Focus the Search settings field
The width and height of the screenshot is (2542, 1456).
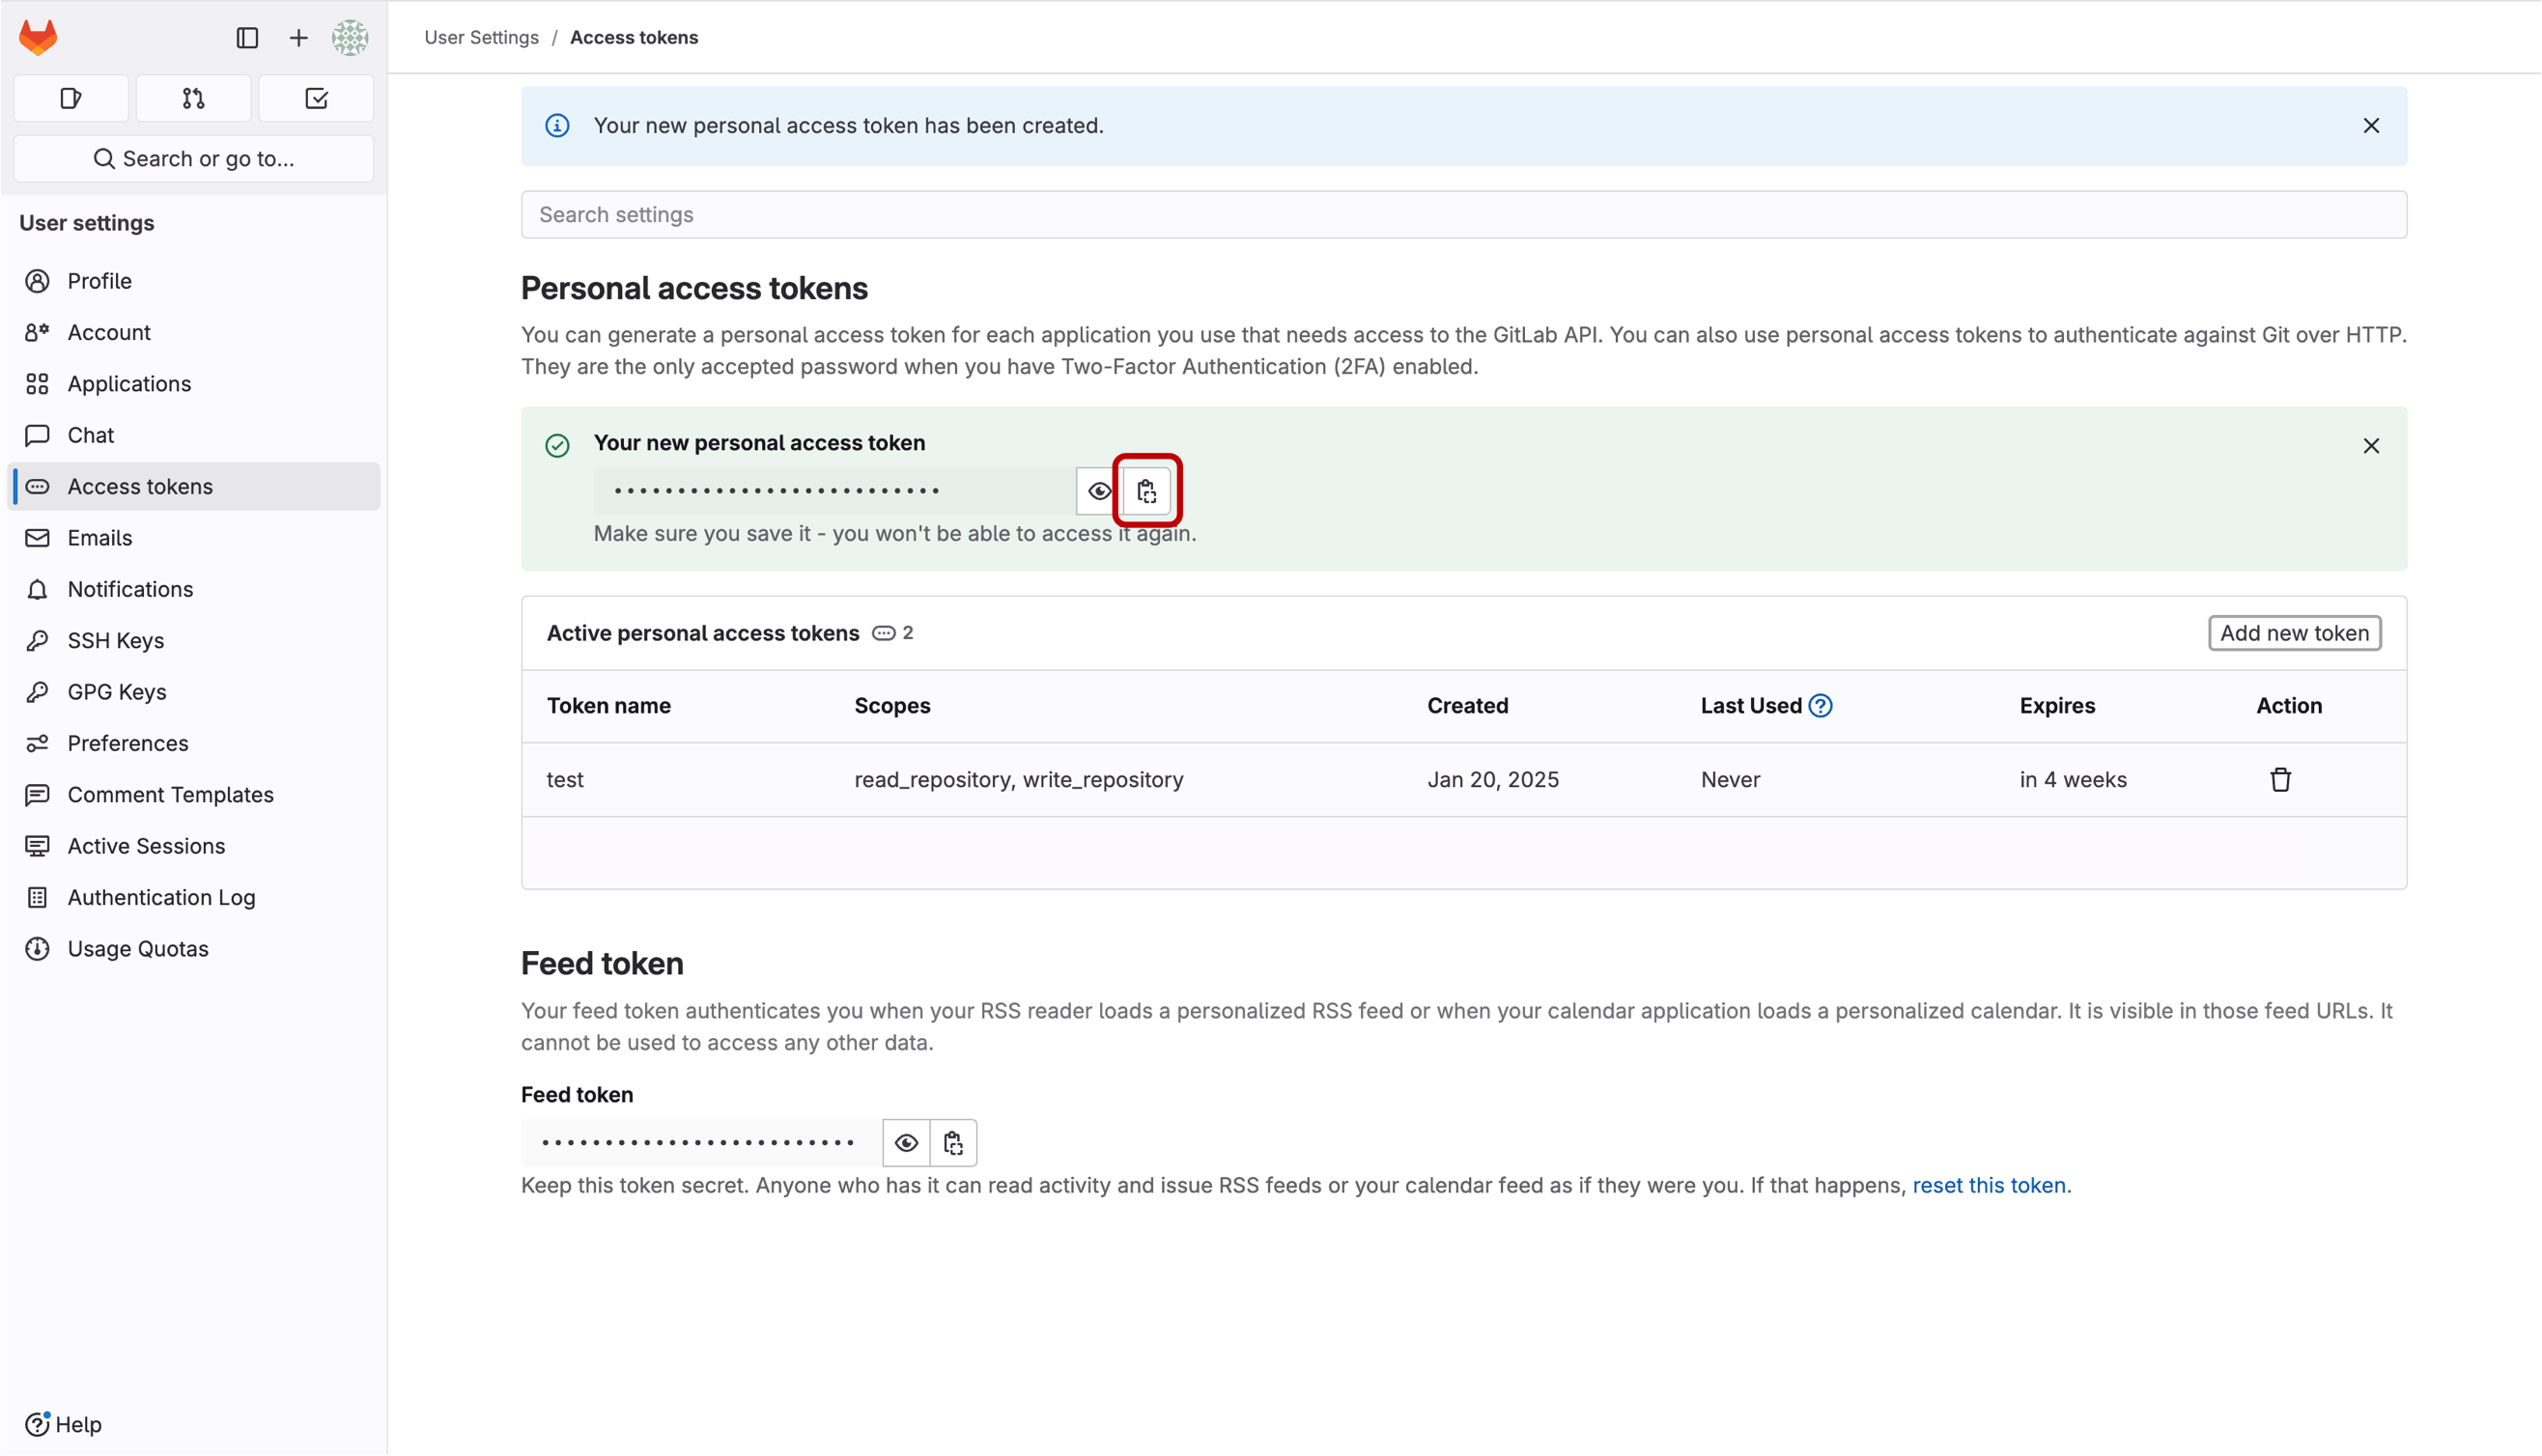coord(1463,215)
